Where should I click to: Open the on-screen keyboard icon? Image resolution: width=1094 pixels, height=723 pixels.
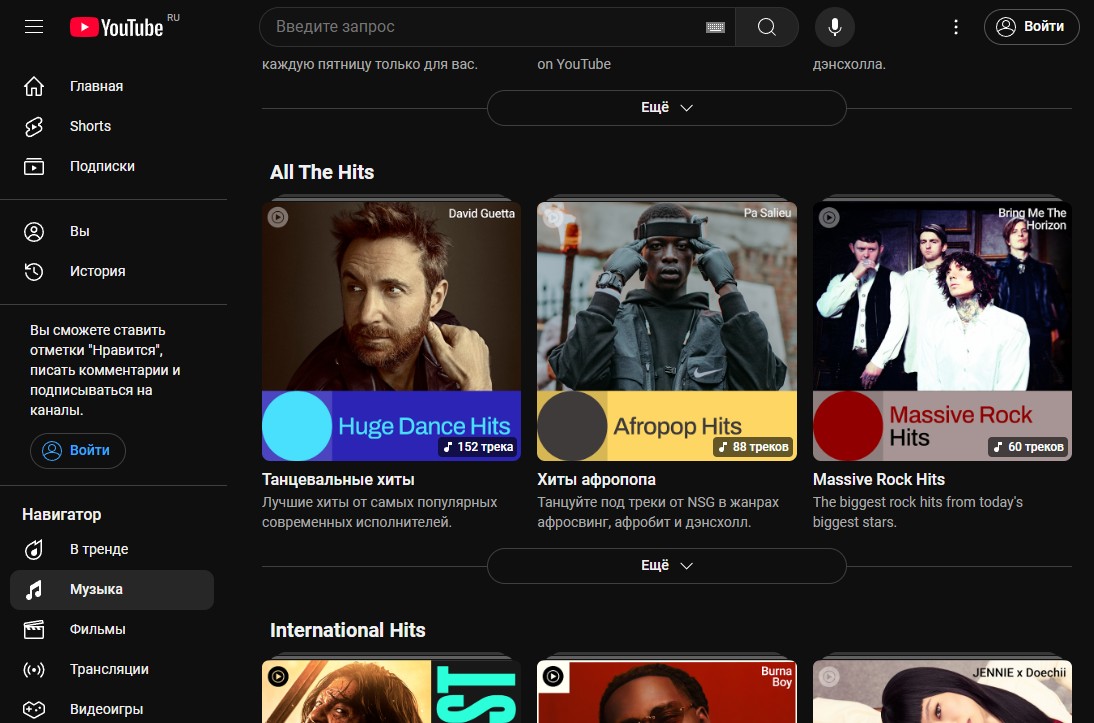tap(715, 27)
